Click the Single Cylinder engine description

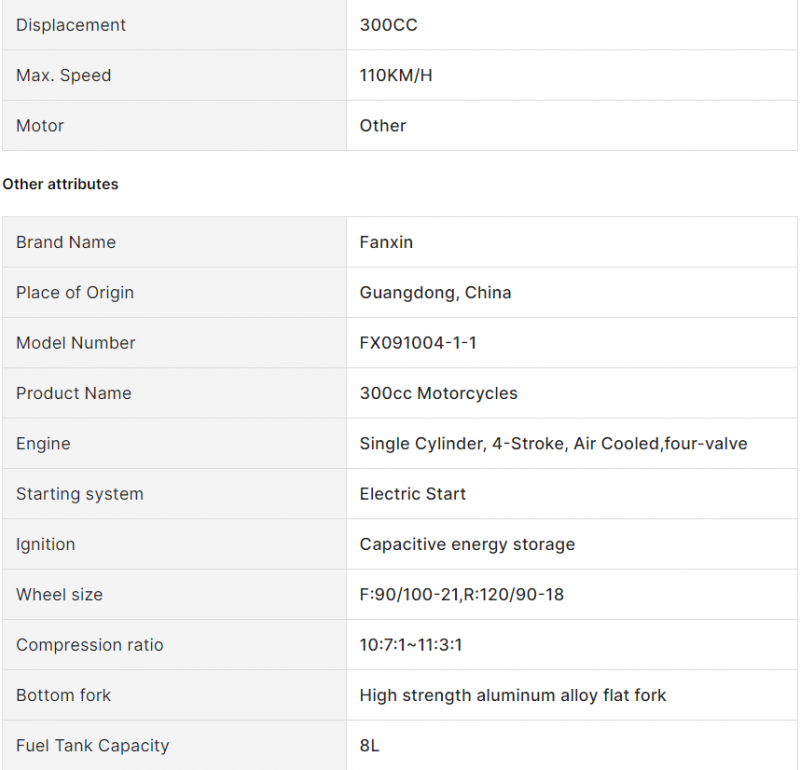tap(553, 443)
